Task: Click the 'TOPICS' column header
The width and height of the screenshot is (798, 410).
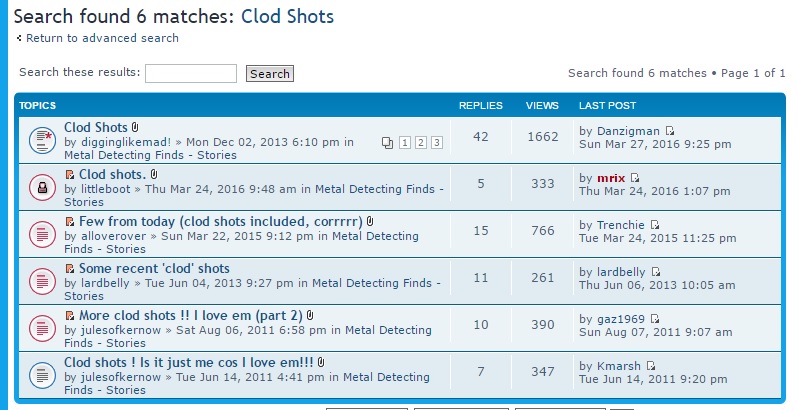Action: (x=38, y=106)
